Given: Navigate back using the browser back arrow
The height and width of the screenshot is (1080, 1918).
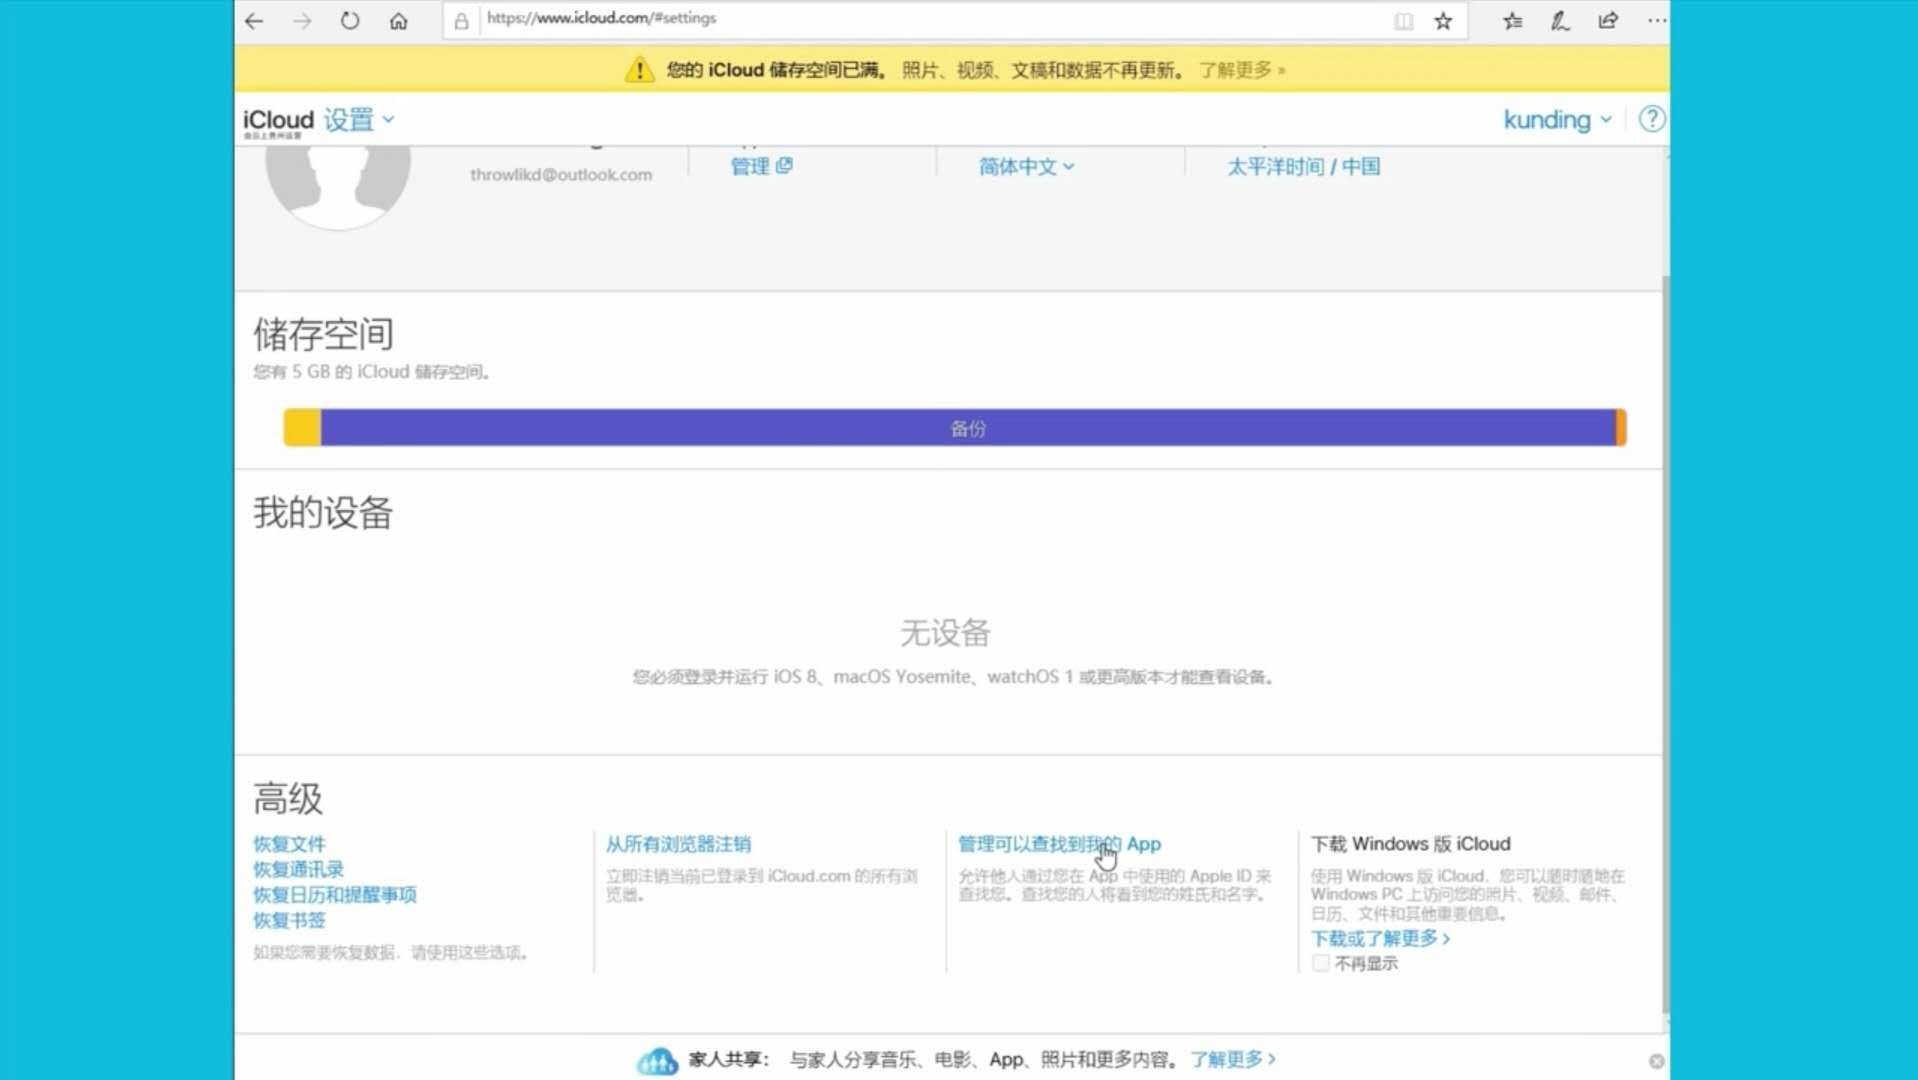Looking at the screenshot, I should coord(253,20).
